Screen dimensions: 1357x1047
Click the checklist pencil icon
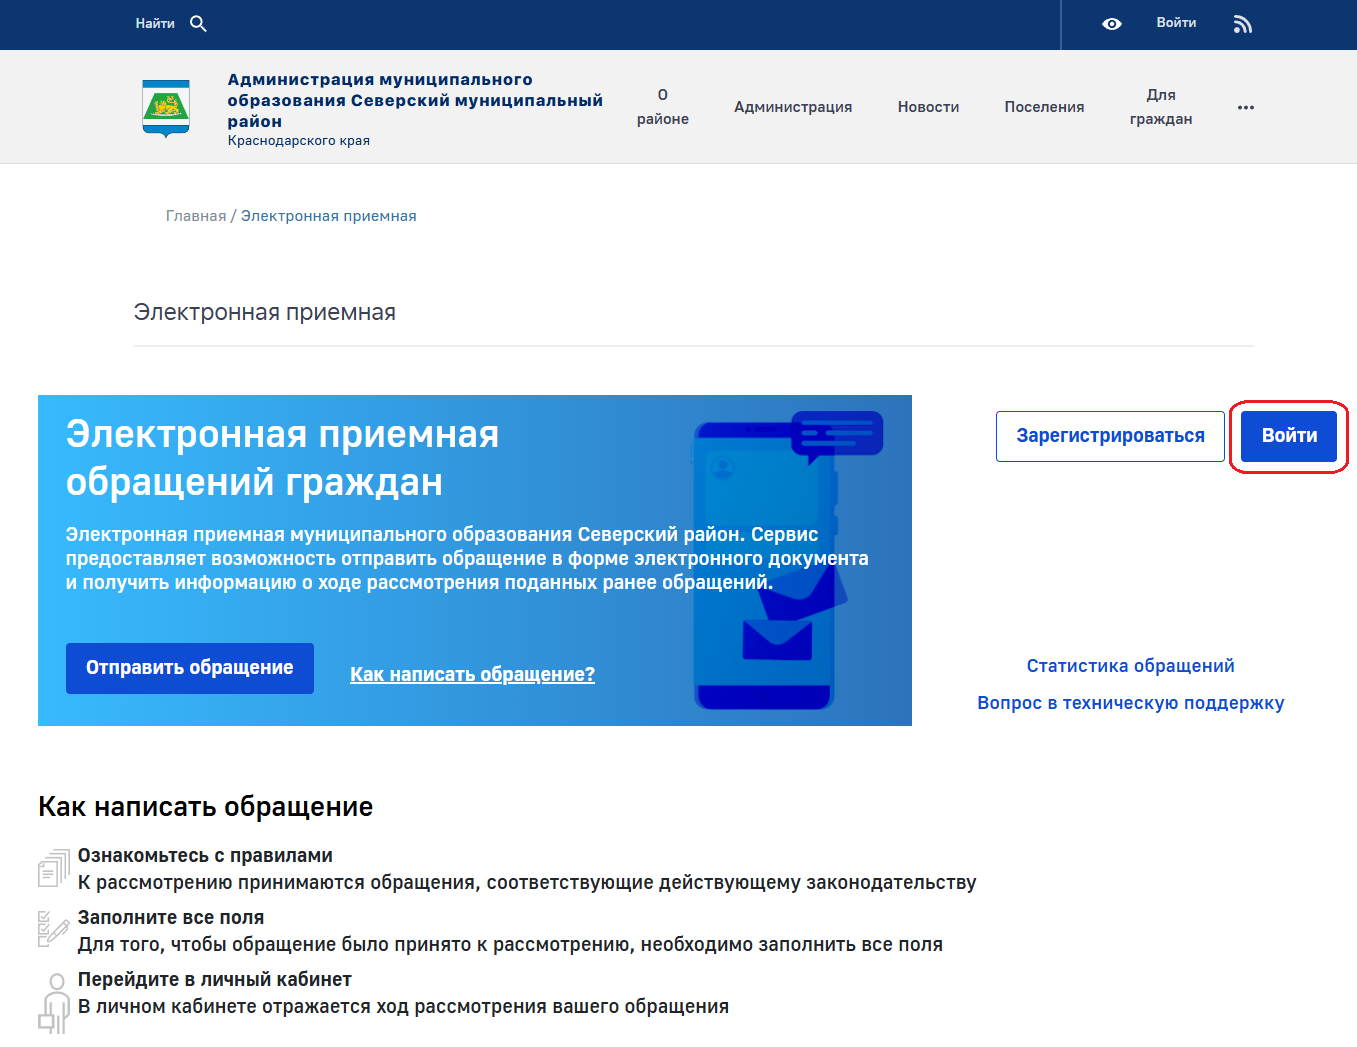(x=54, y=929)
